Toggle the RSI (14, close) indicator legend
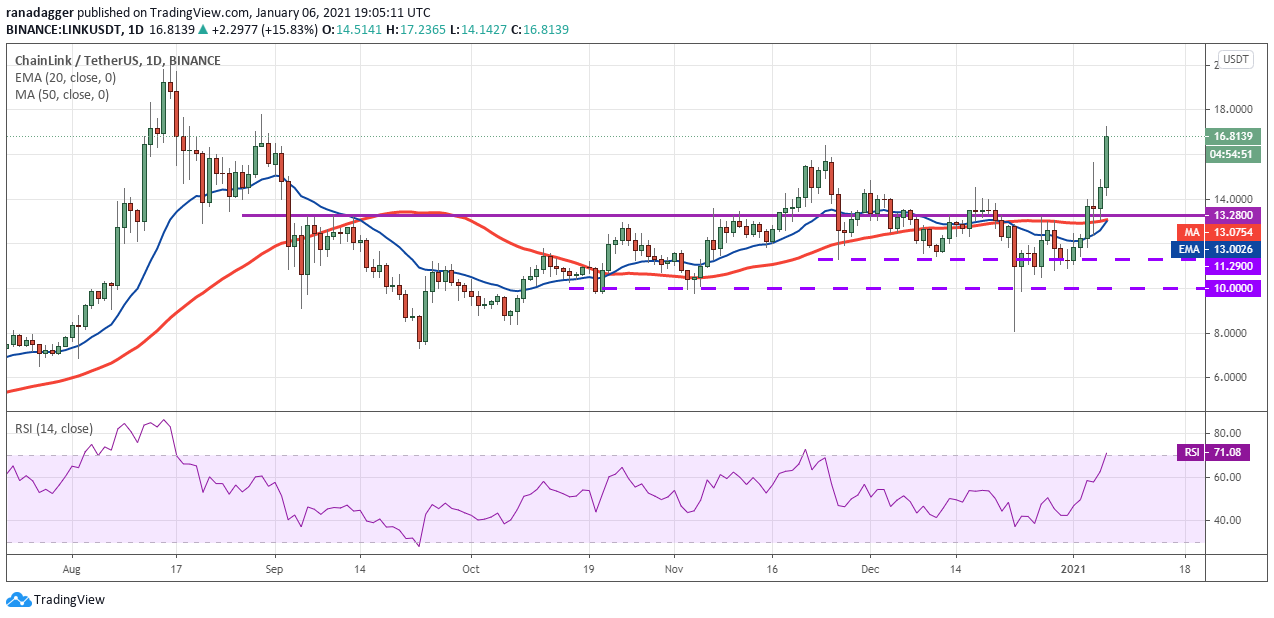The width and height of the screenshot is (1274, 618). click(x=53, y=429)
